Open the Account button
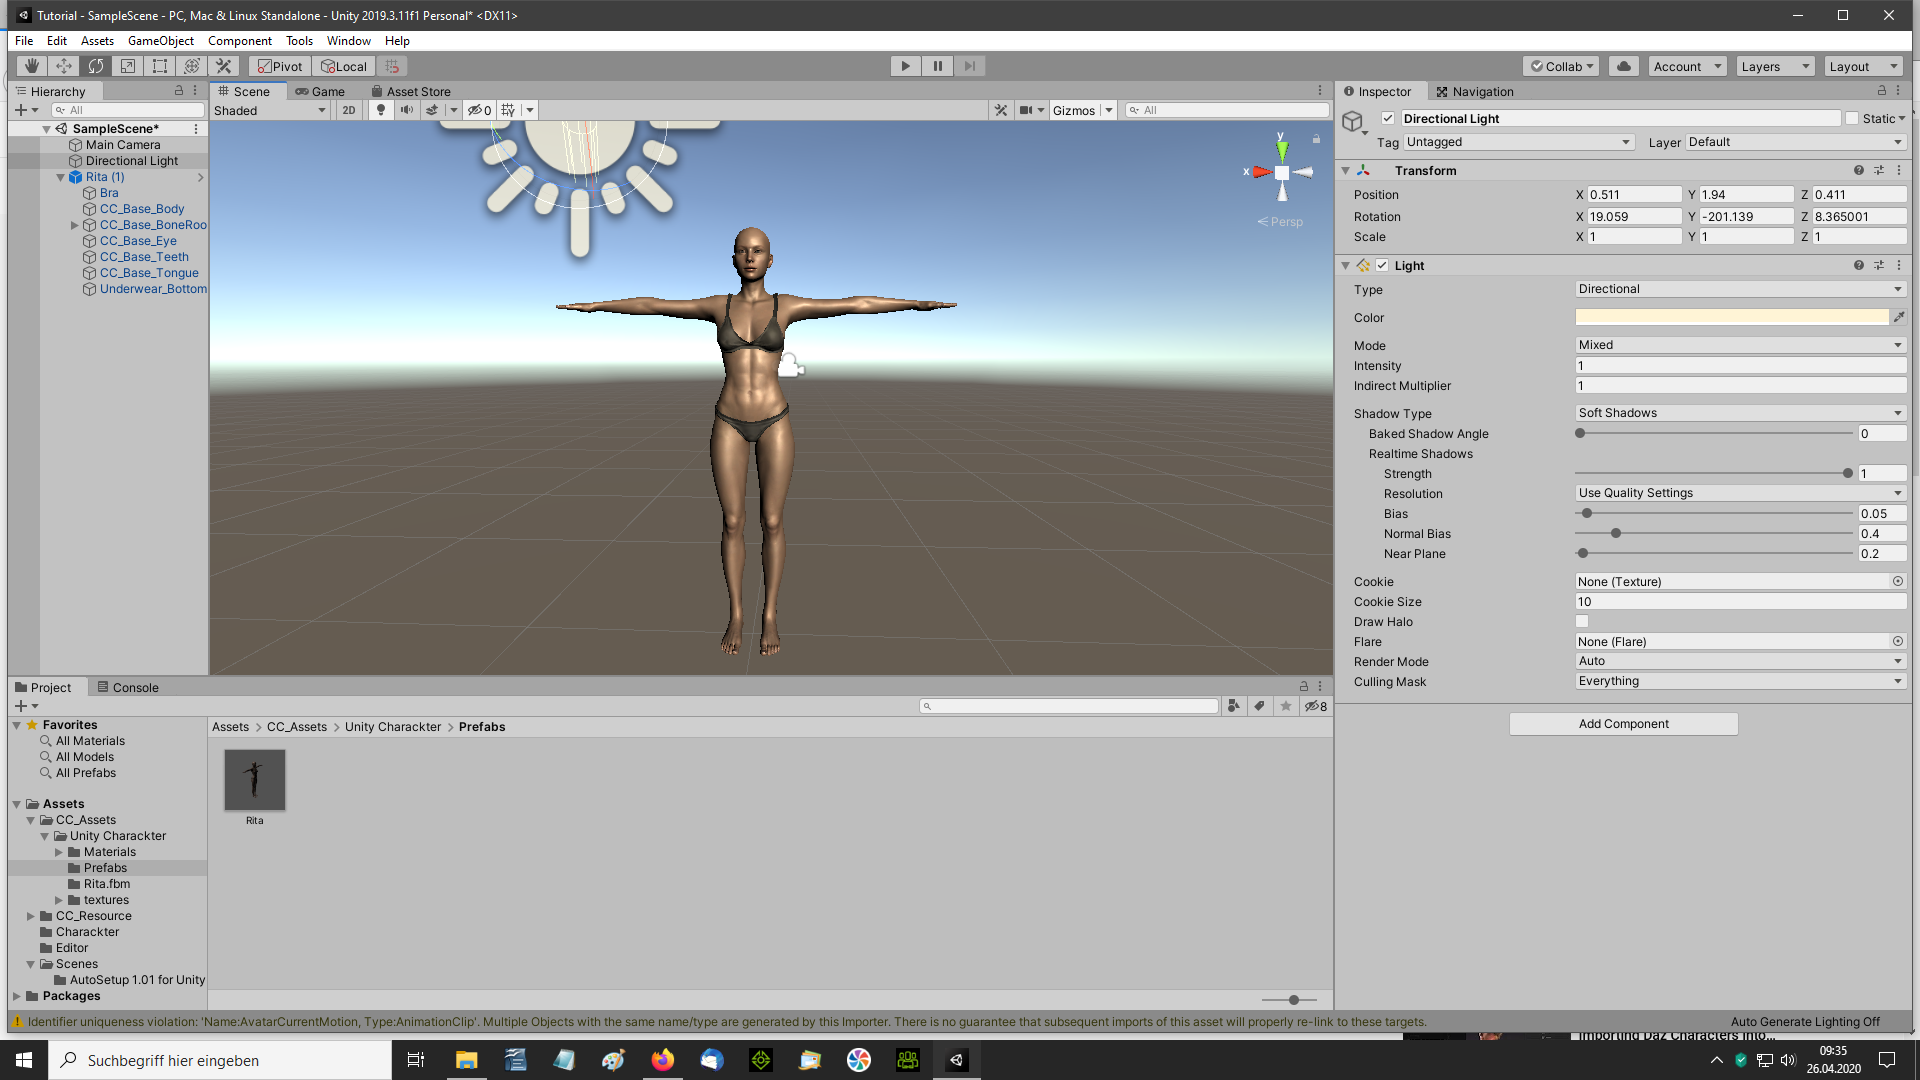The image size is (1920, 1080). (1688, 66)
